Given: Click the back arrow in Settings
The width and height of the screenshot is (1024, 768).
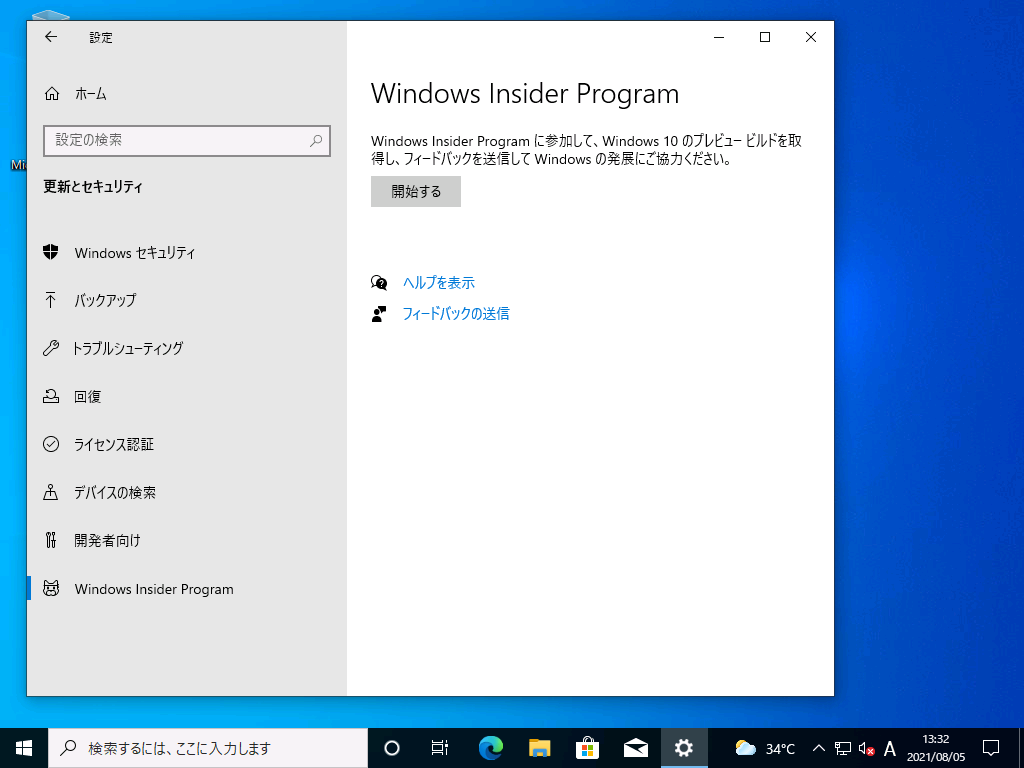Looking at the screenshot, I should point(51,37).
